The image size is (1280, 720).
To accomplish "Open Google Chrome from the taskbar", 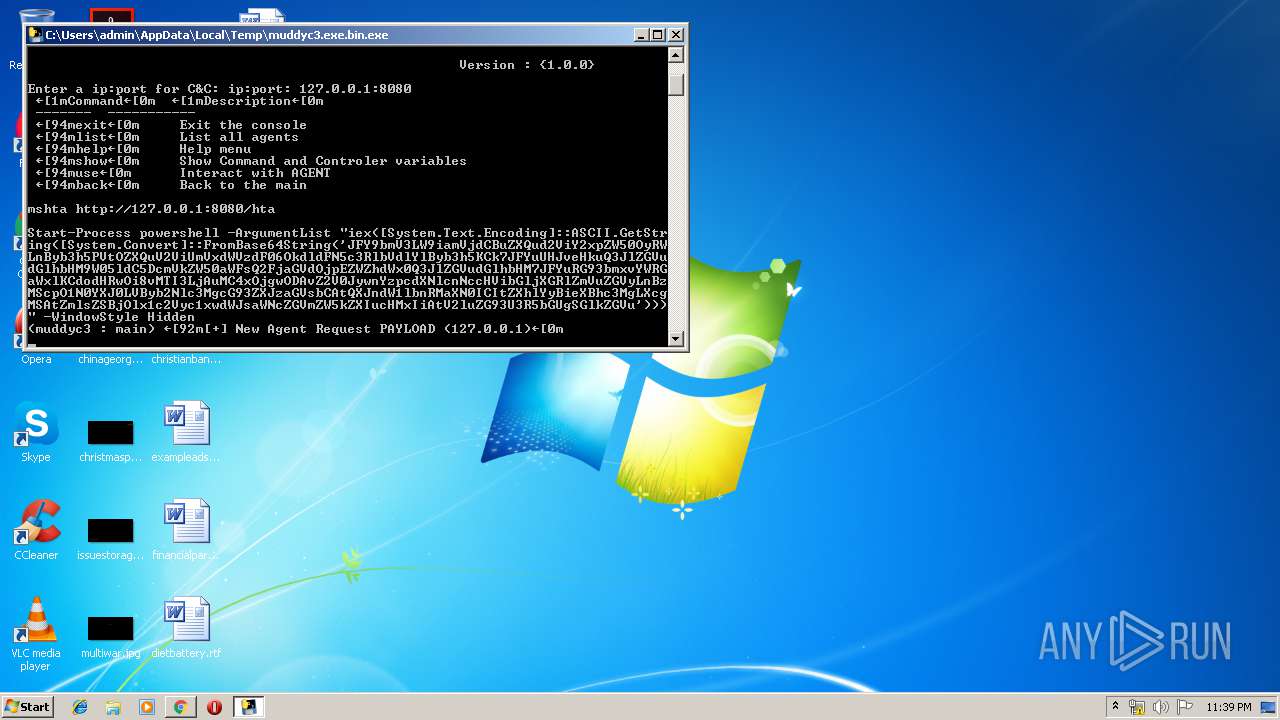I will point(180,707).
